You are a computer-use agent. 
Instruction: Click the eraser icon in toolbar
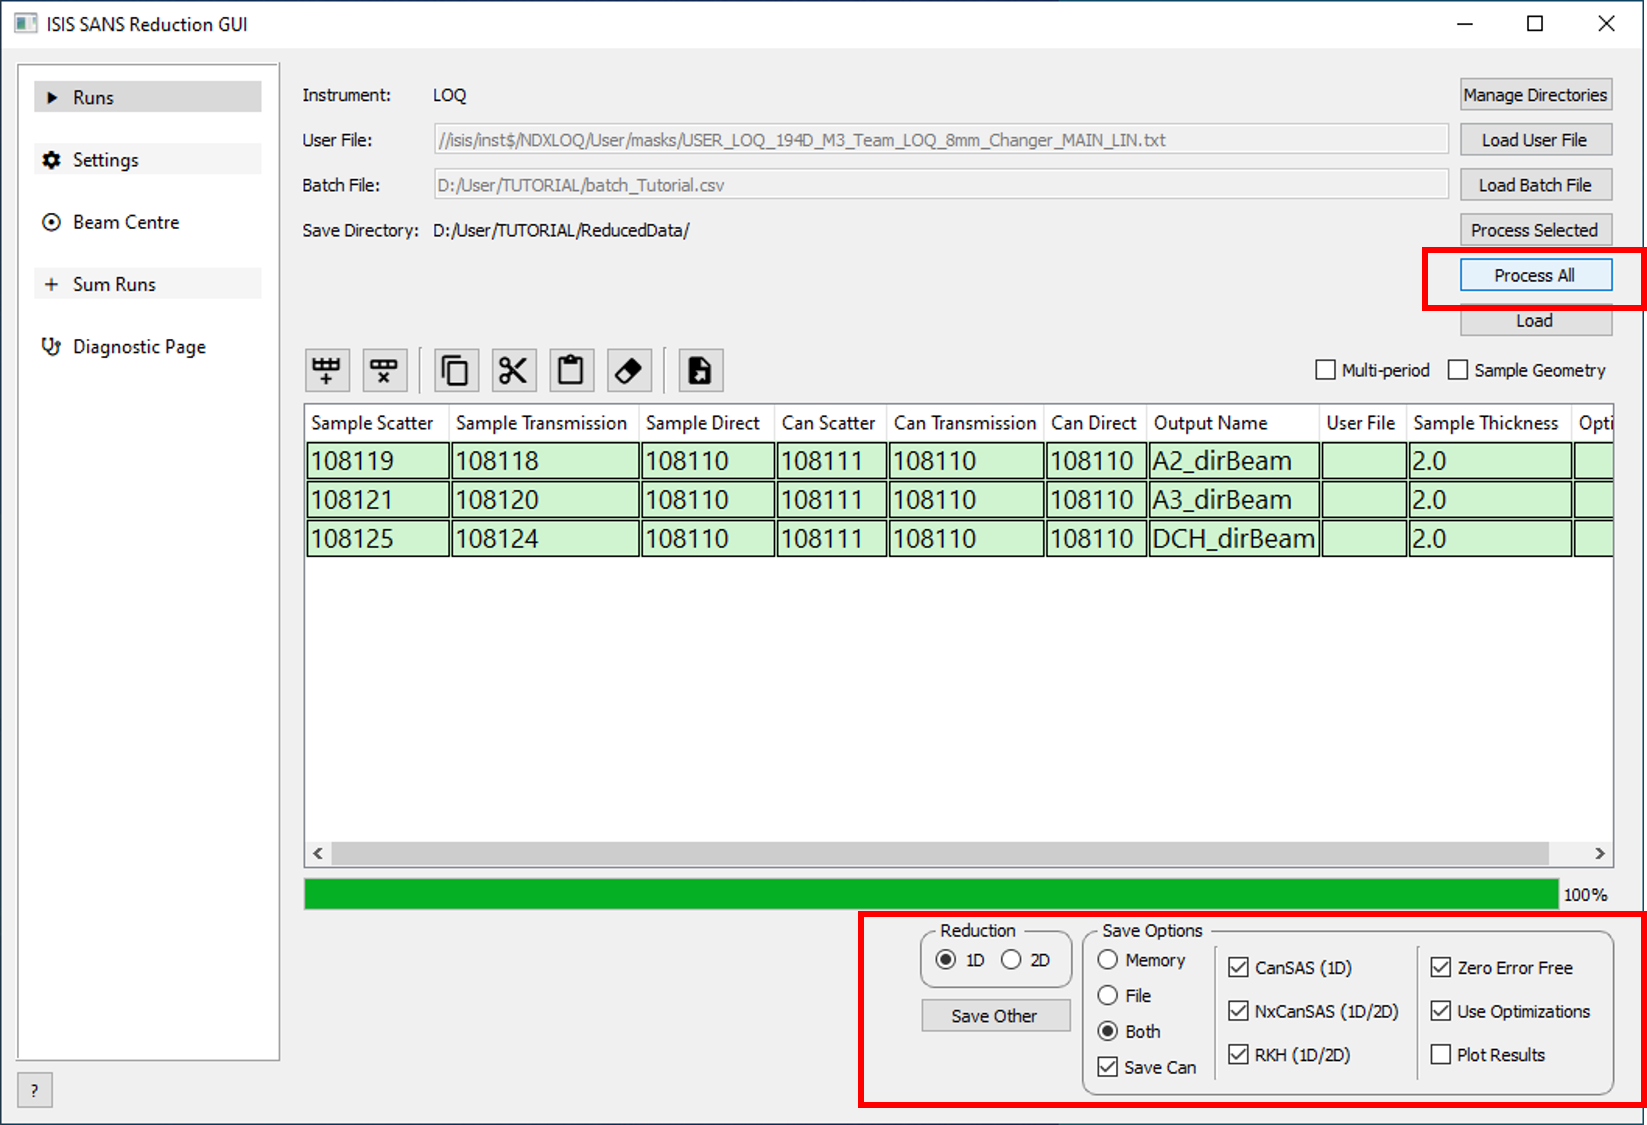click(629, 371)
